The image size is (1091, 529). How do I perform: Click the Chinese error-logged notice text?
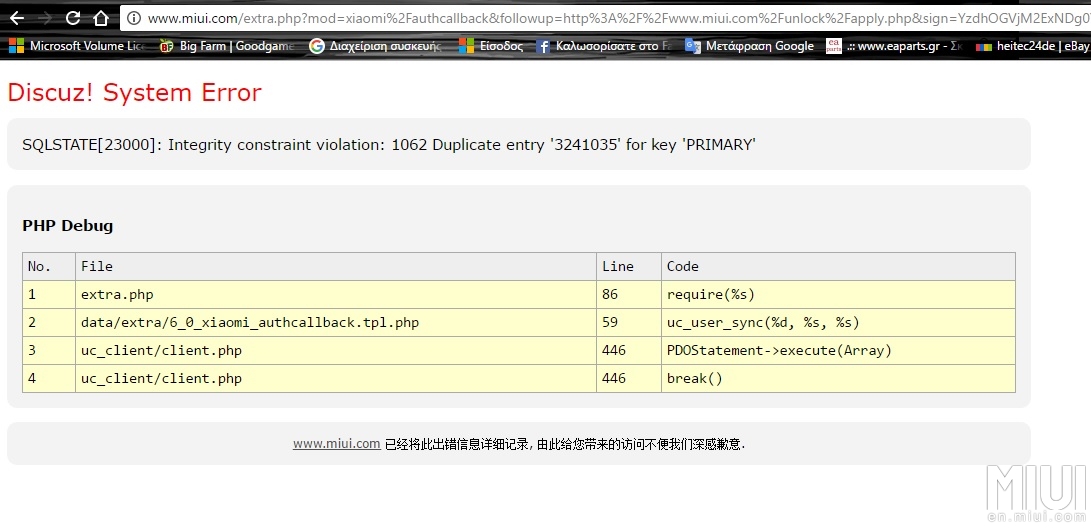[565, 444]
